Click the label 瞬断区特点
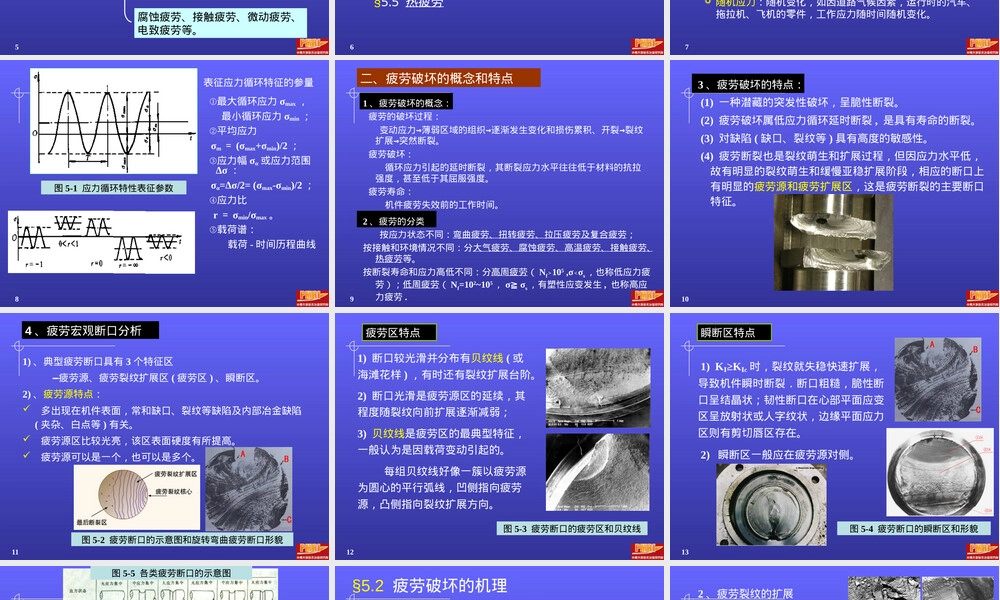Screen dimensions: 1000x600 (x=734, y=332)
